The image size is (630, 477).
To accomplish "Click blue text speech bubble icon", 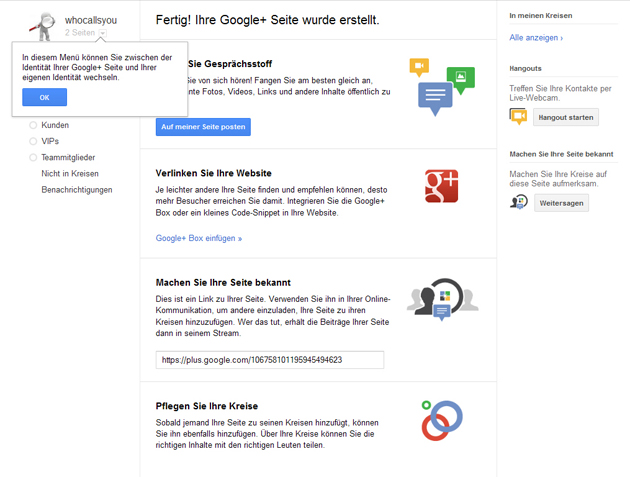I will click(x=435, y=98).
